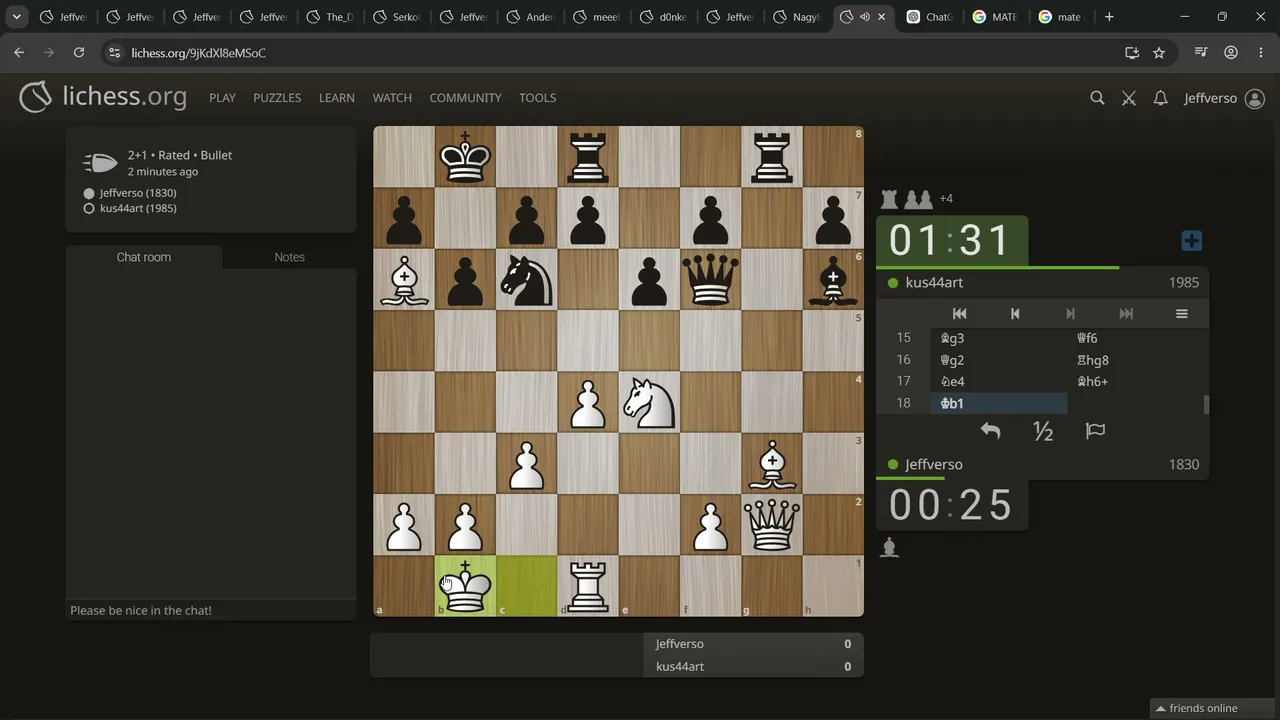Open the browser three-dot menu
The image size is (1280, 720).
coord(1260,53)
